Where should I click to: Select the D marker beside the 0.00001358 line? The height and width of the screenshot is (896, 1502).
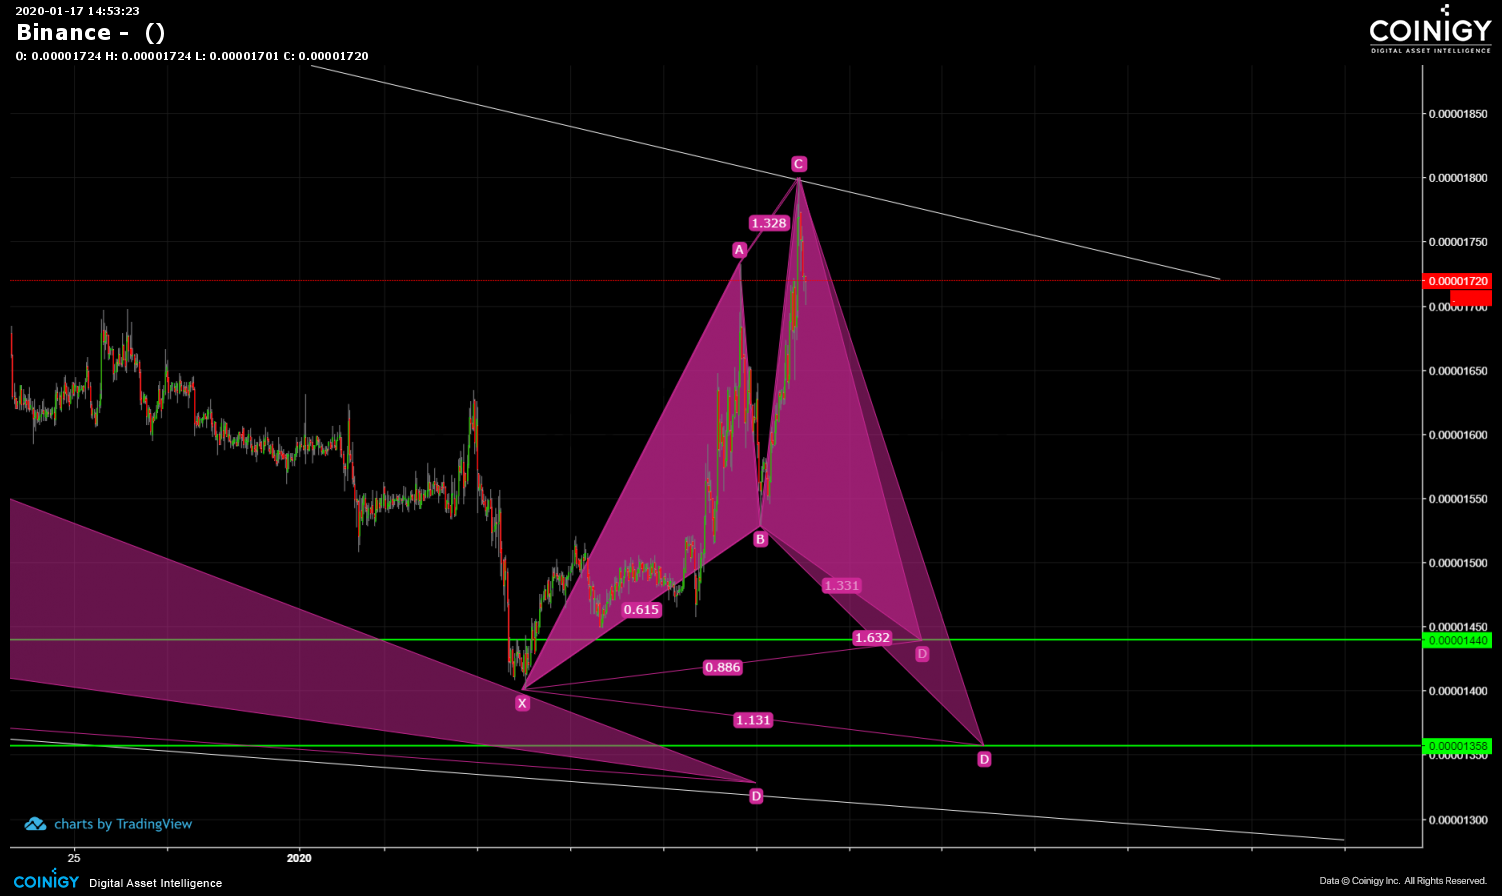point(984,759)
